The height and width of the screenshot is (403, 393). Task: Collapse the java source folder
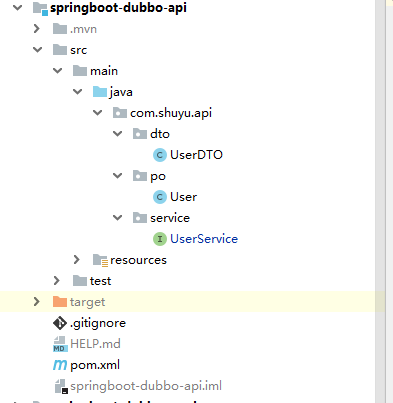77,92
